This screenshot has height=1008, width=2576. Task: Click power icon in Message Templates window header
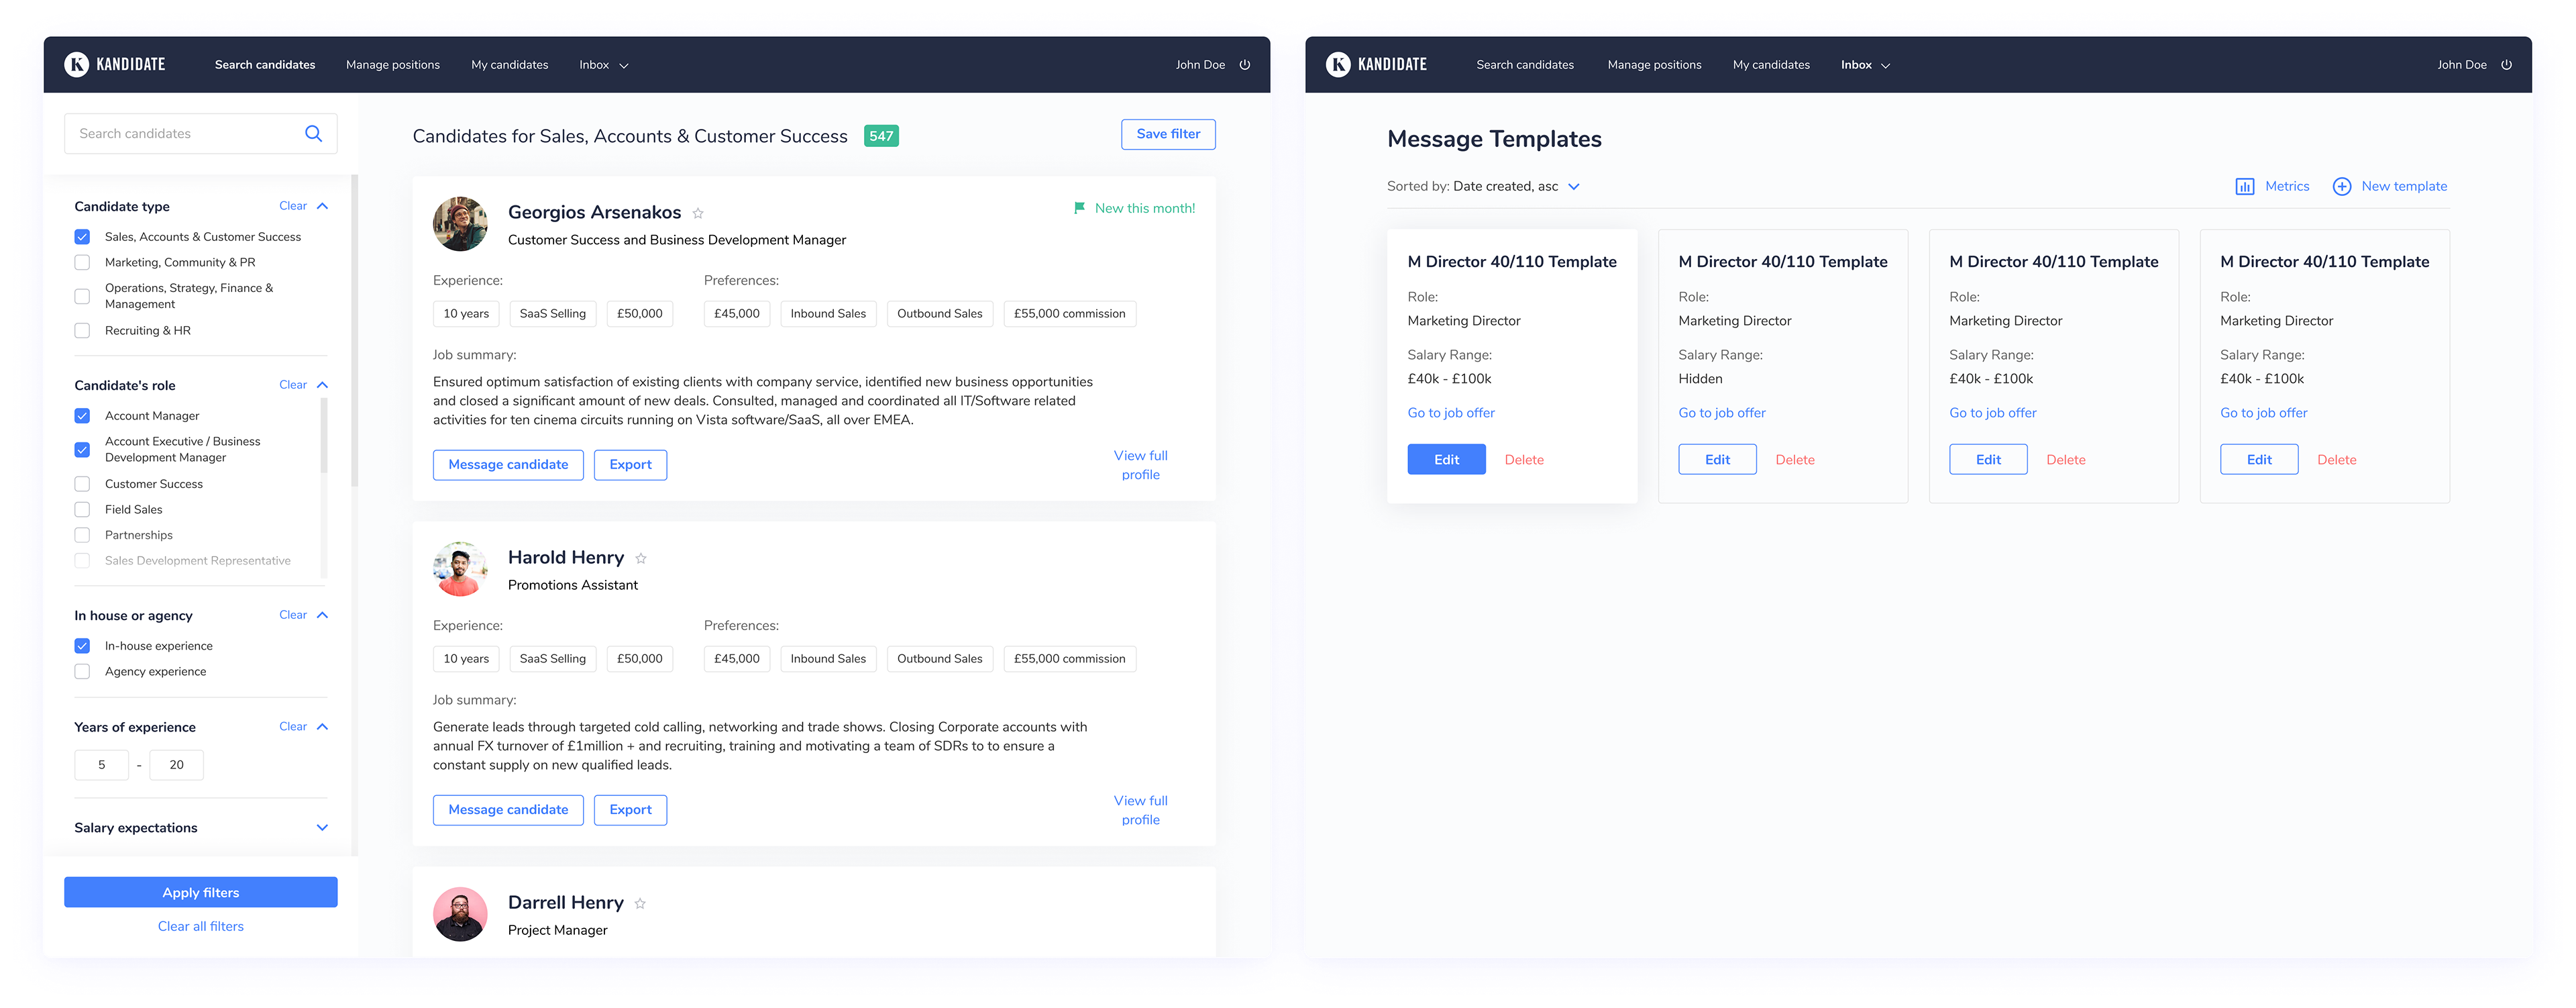(x=2506, y=65)
